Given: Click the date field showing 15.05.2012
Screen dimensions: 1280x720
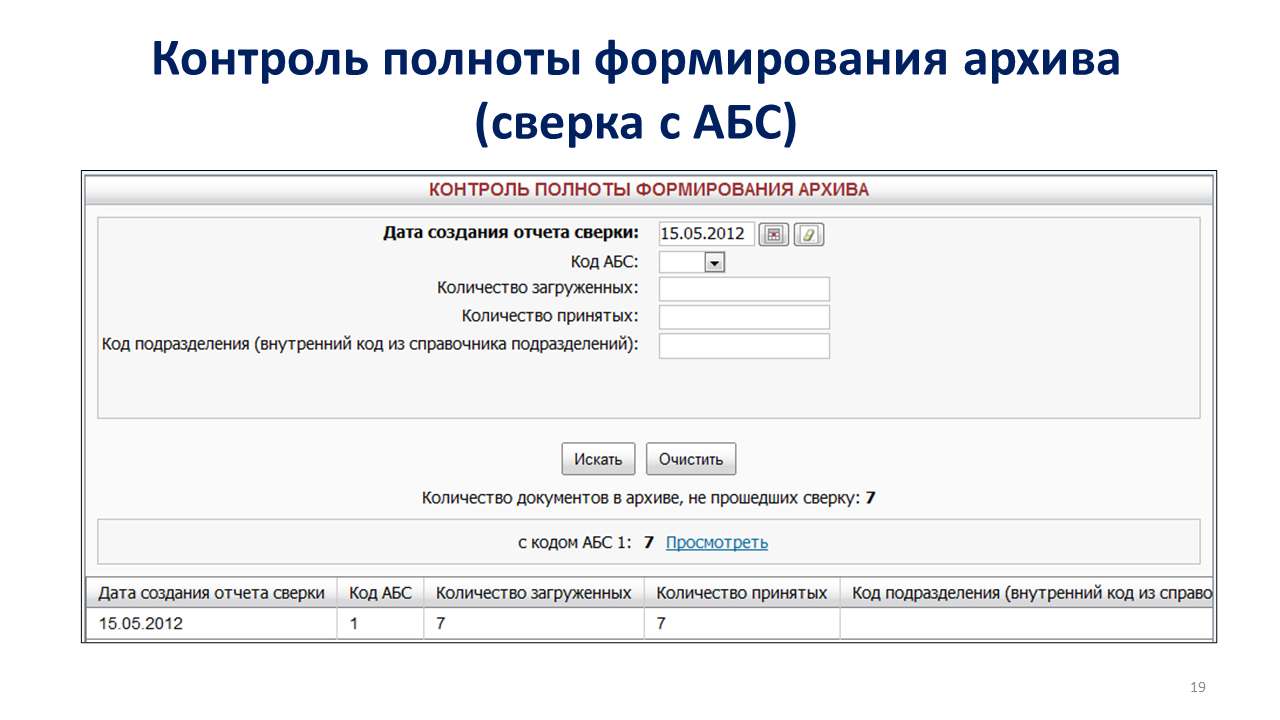Looking at the screenshot, I should coord(706,234).
